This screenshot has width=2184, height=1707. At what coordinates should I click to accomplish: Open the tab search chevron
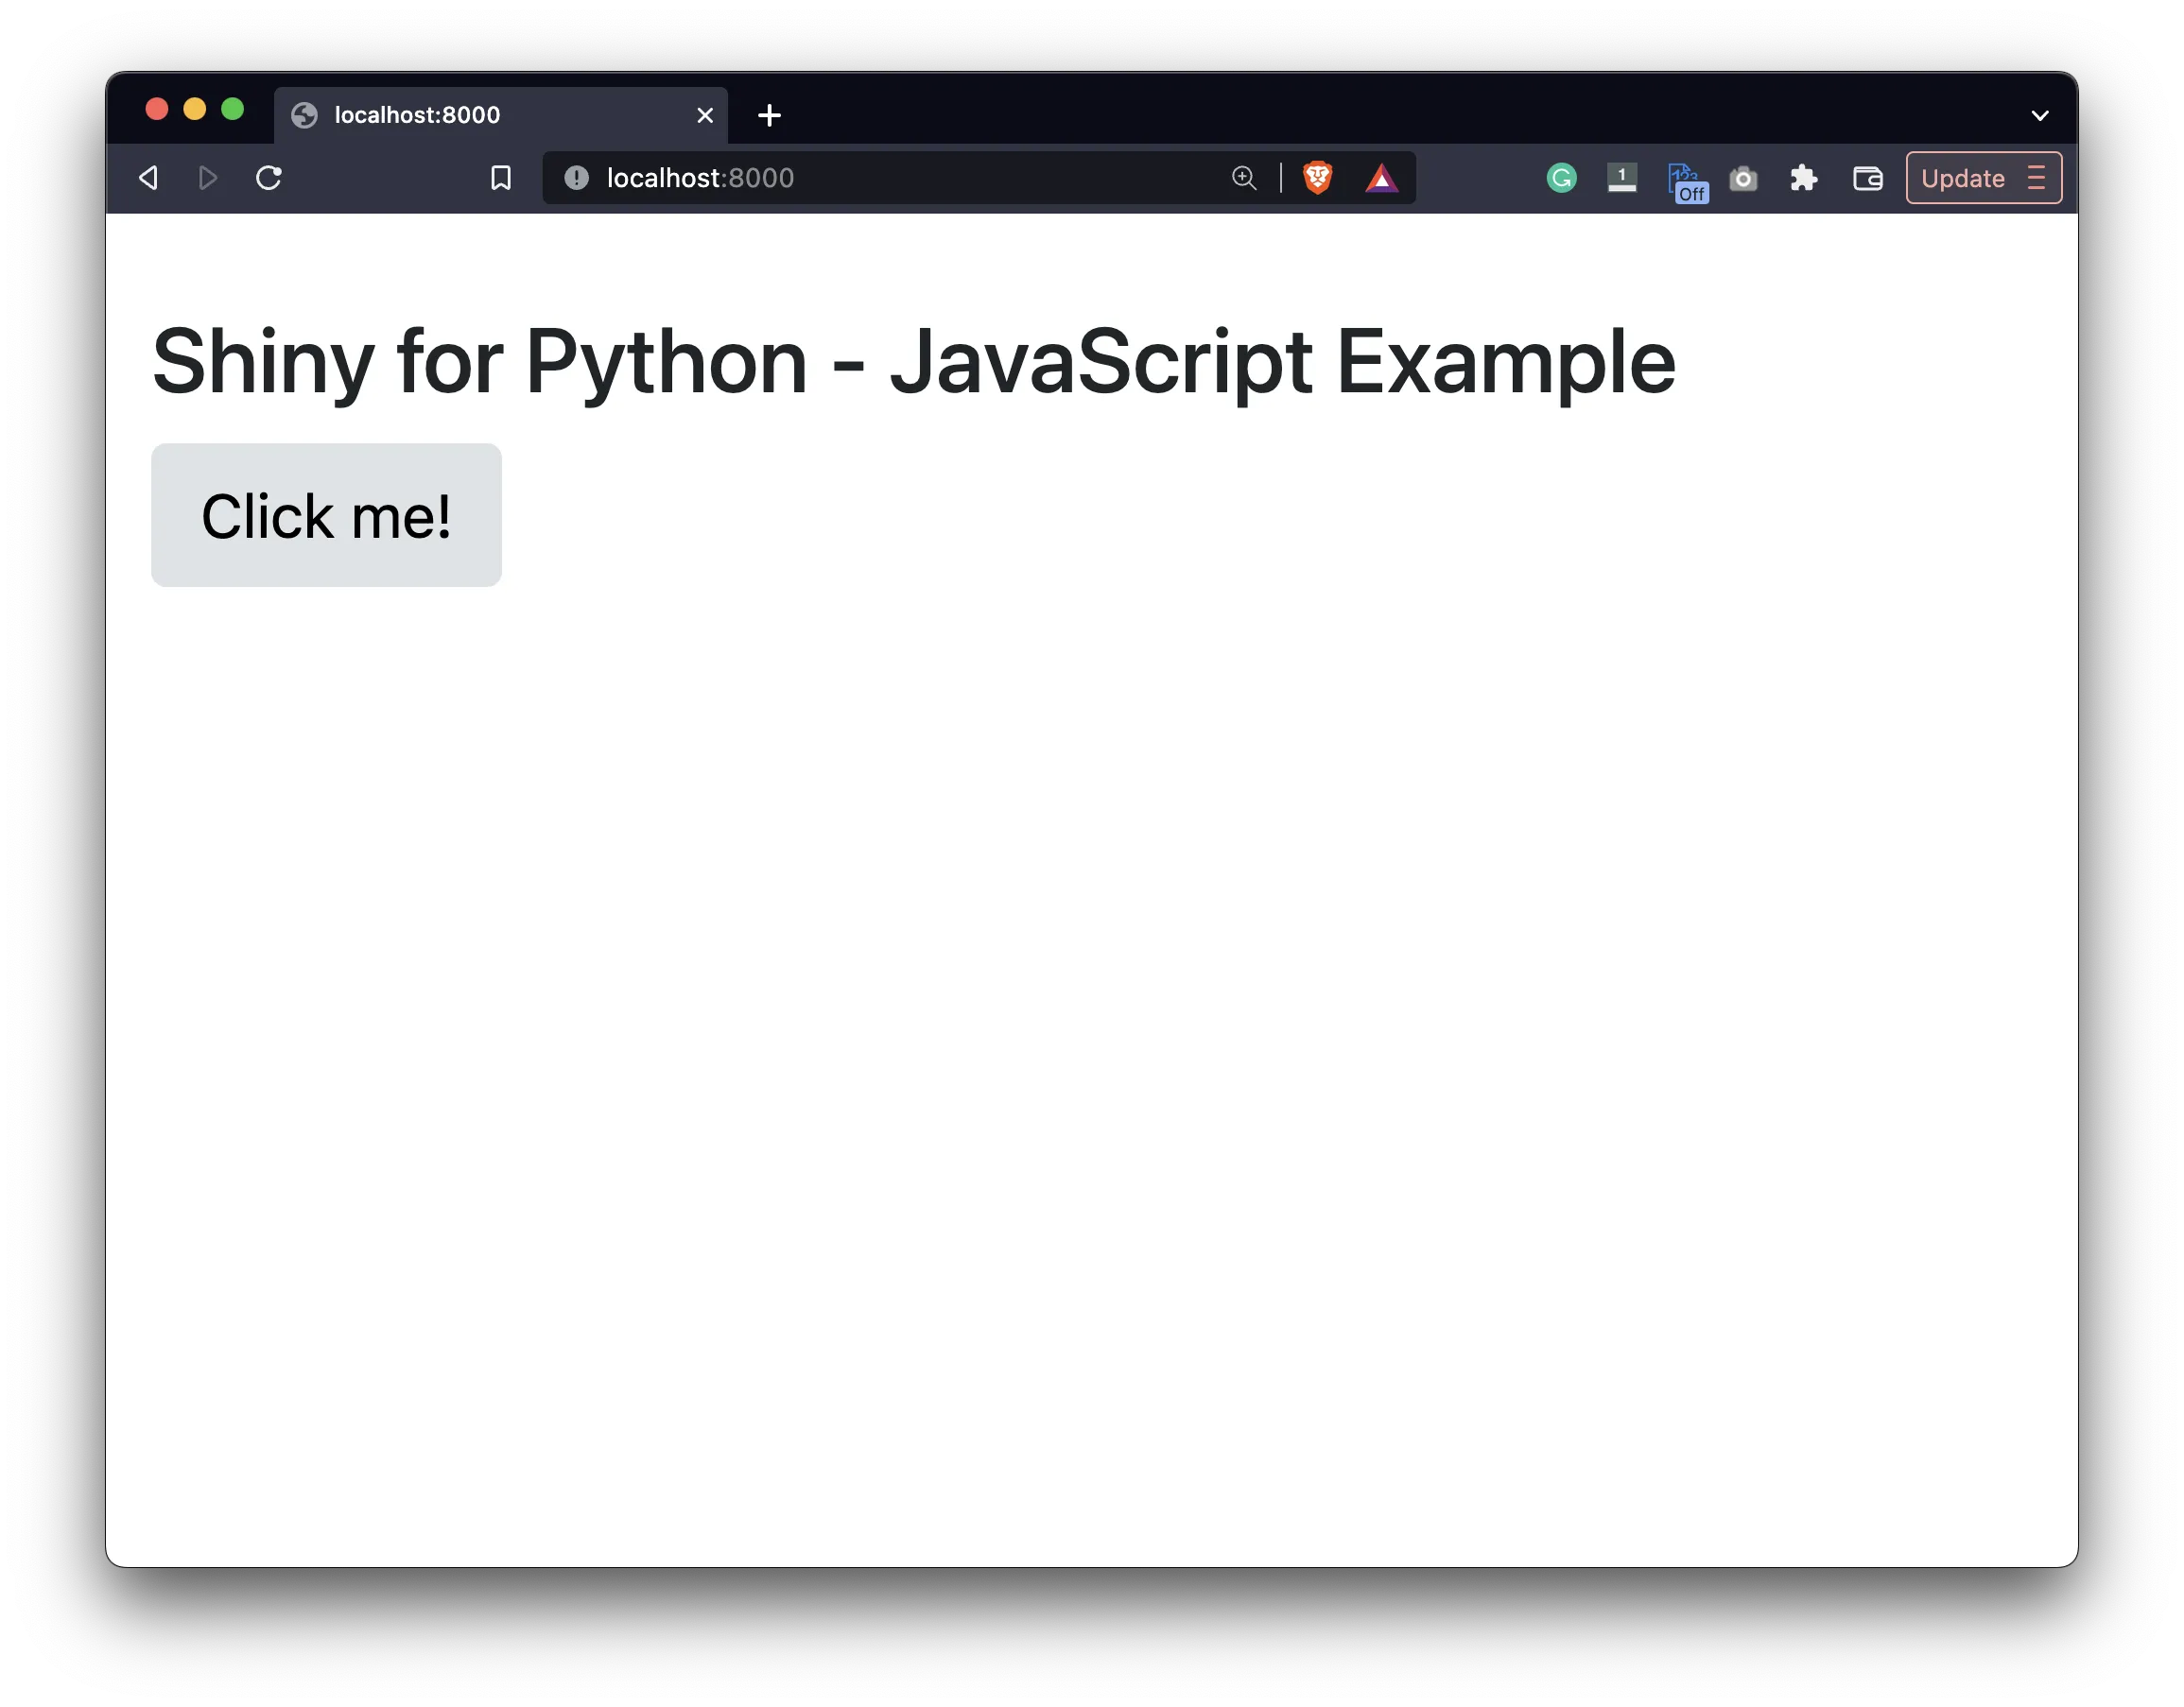click(x=2040, y=114)
